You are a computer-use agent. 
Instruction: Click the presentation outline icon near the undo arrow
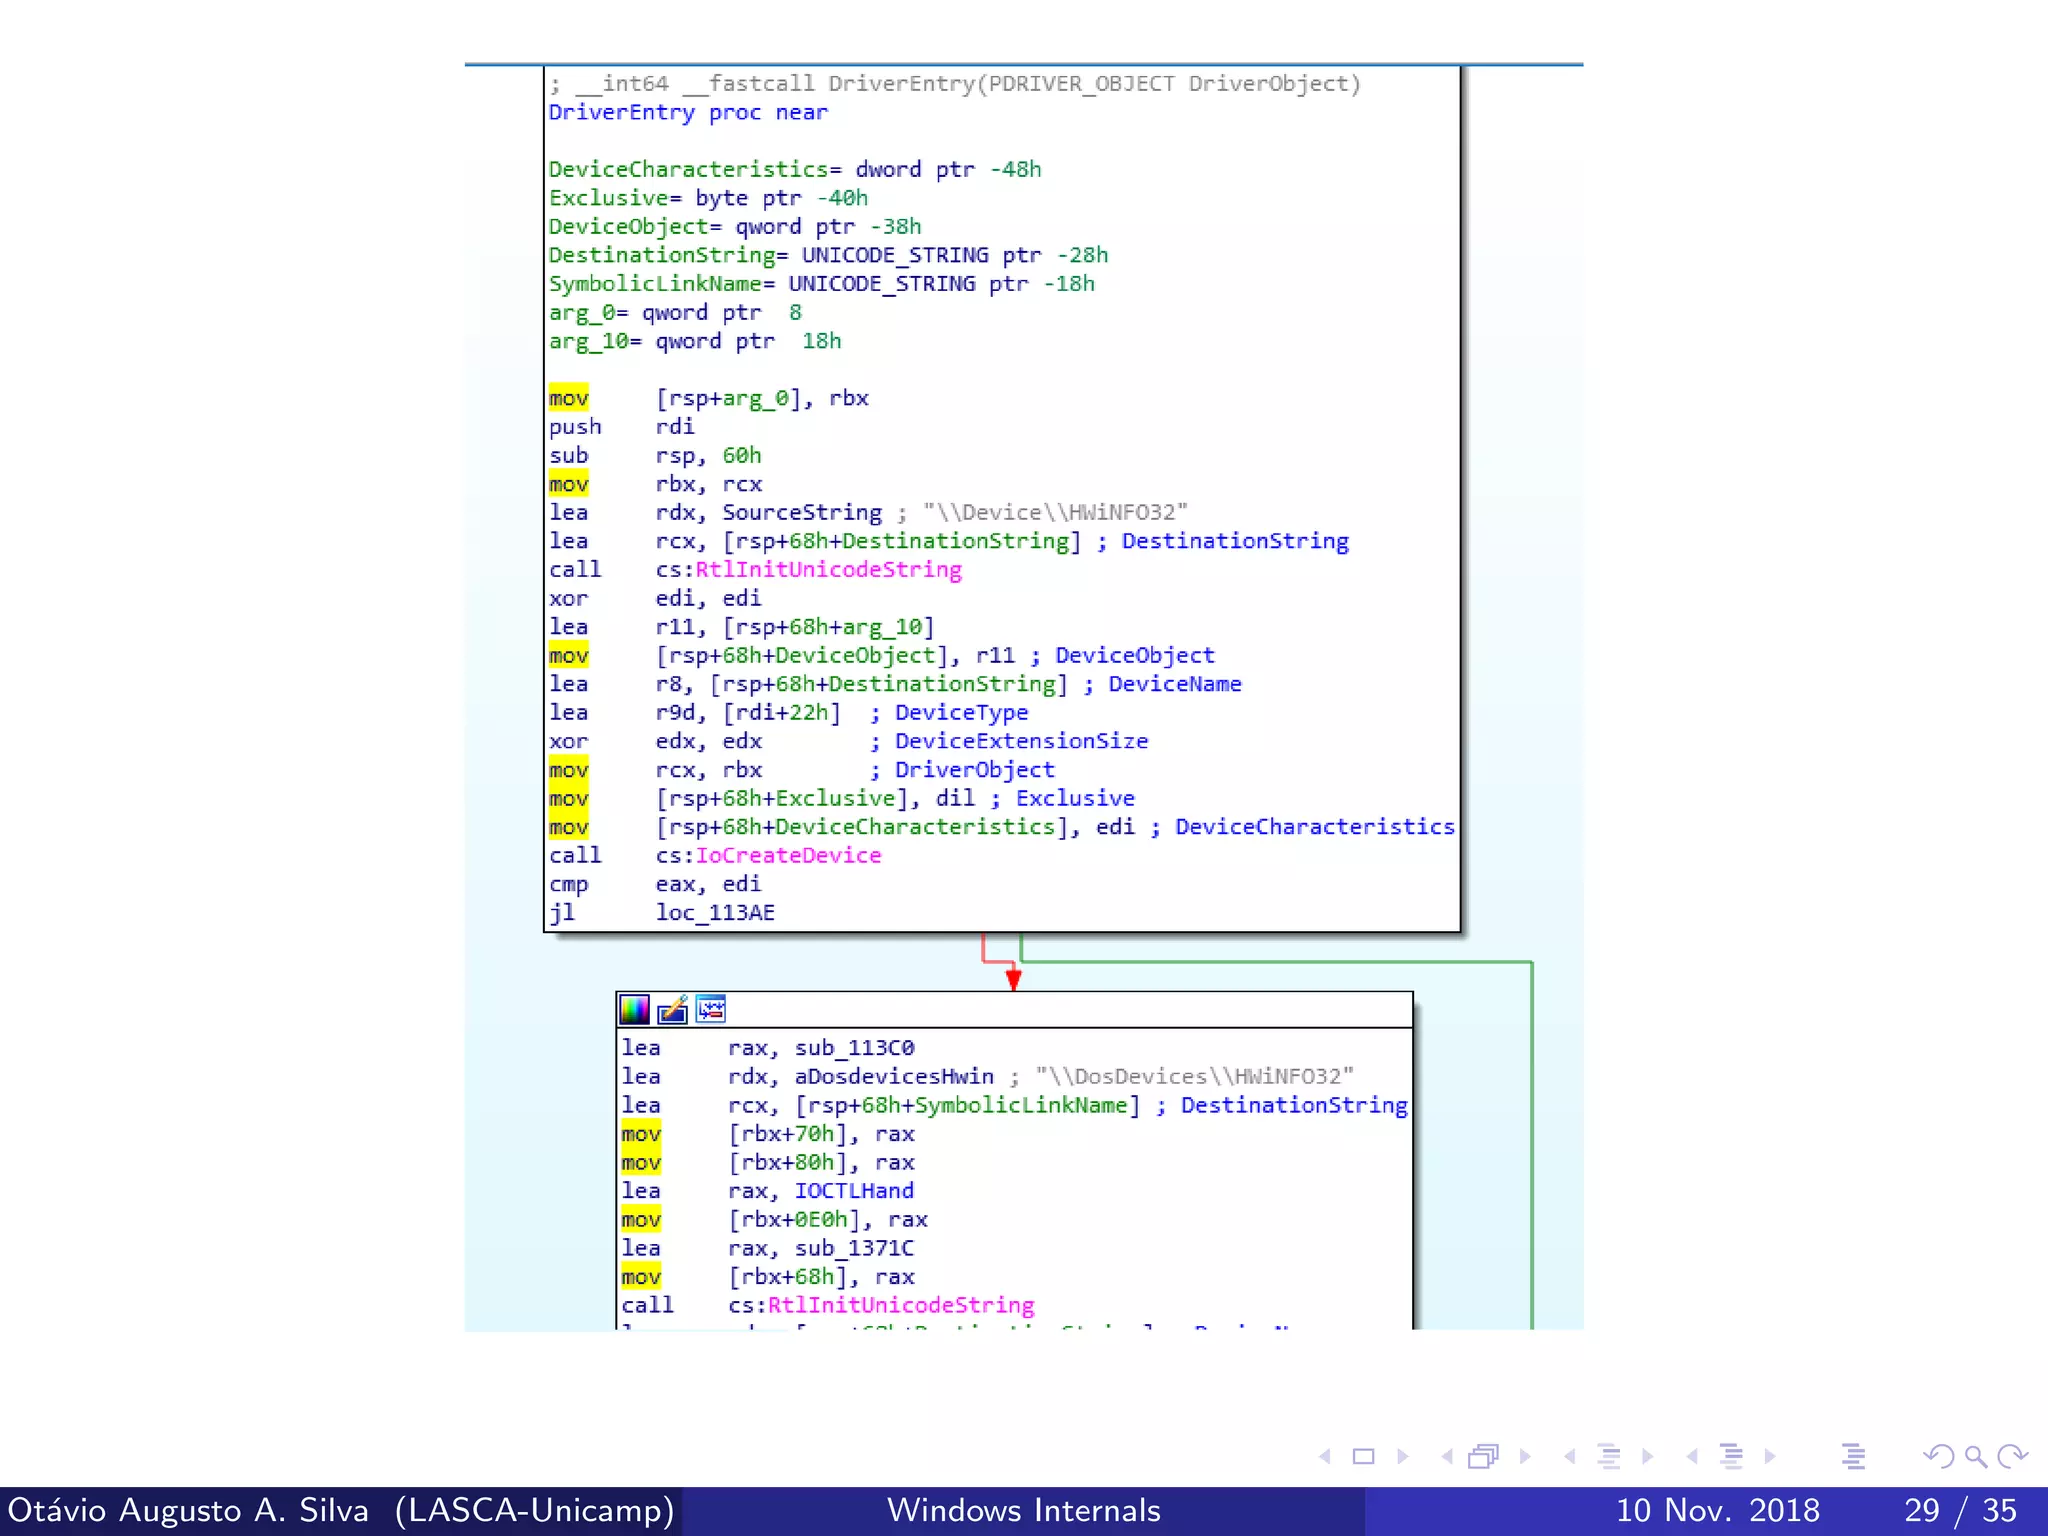(1853, 1457)
